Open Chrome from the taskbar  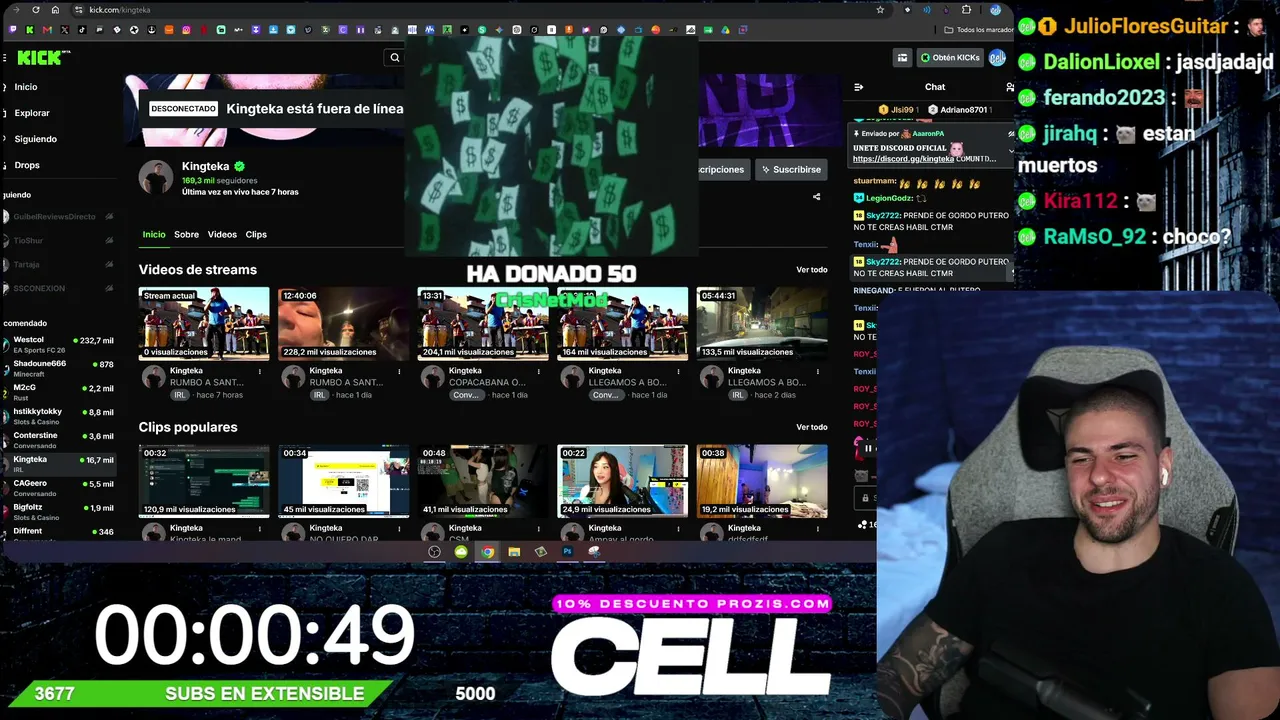pos(487,552)
